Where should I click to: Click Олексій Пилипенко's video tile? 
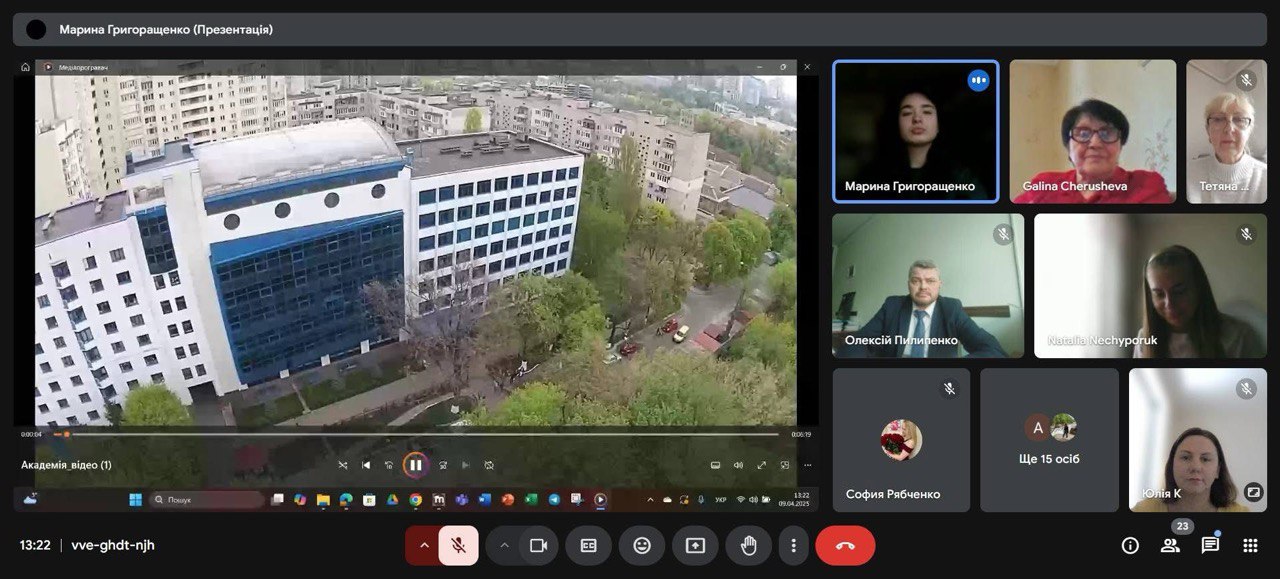pyautogui.click(x=928, y=285)
